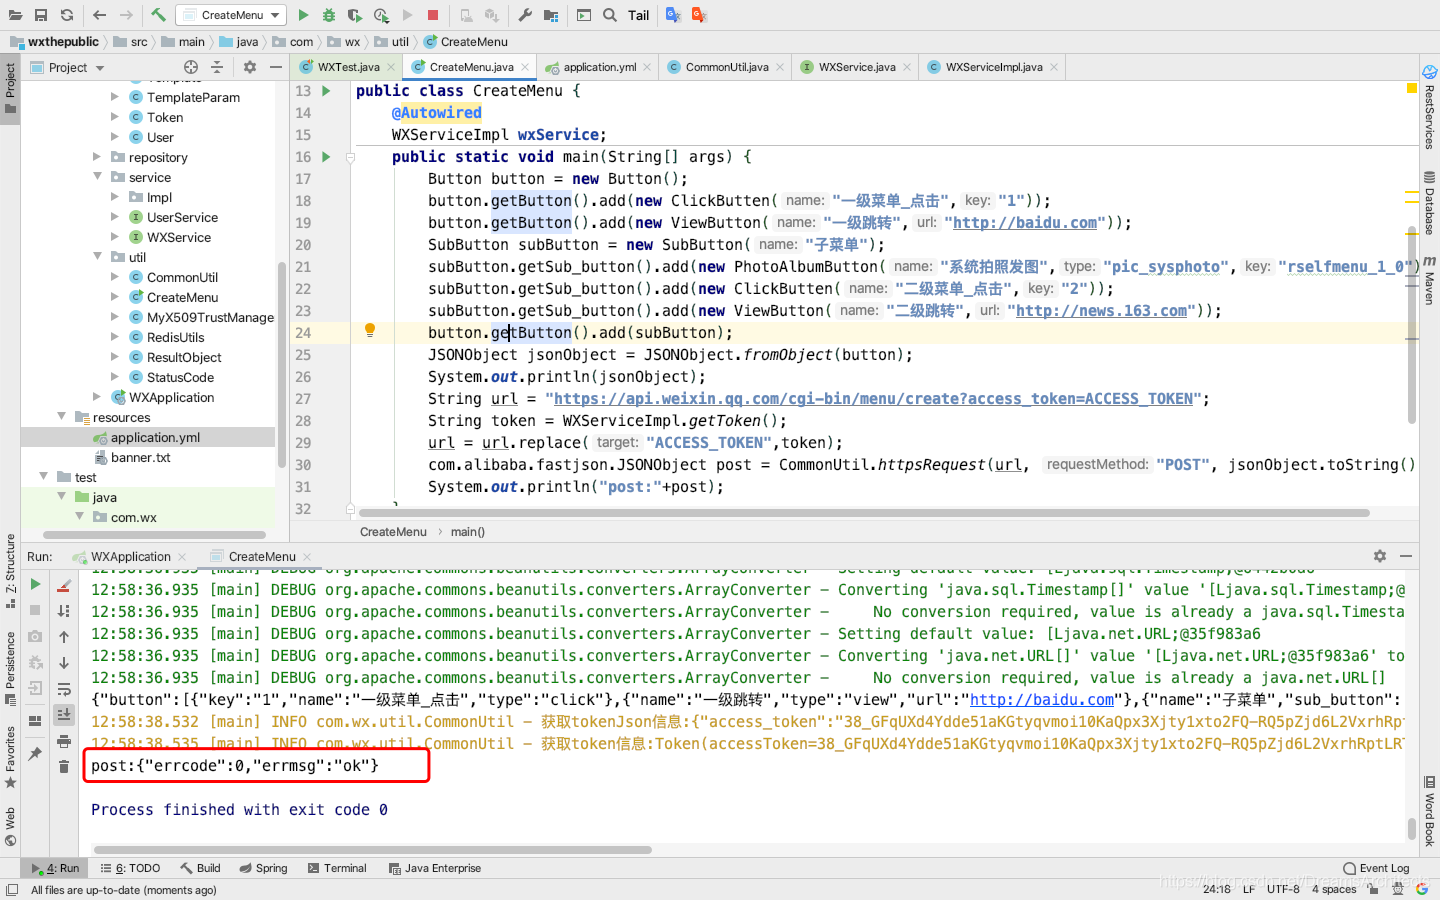Click the breadcrumb main() in editor footer
The image size is (1440, 900).
(x=468, y=532)
